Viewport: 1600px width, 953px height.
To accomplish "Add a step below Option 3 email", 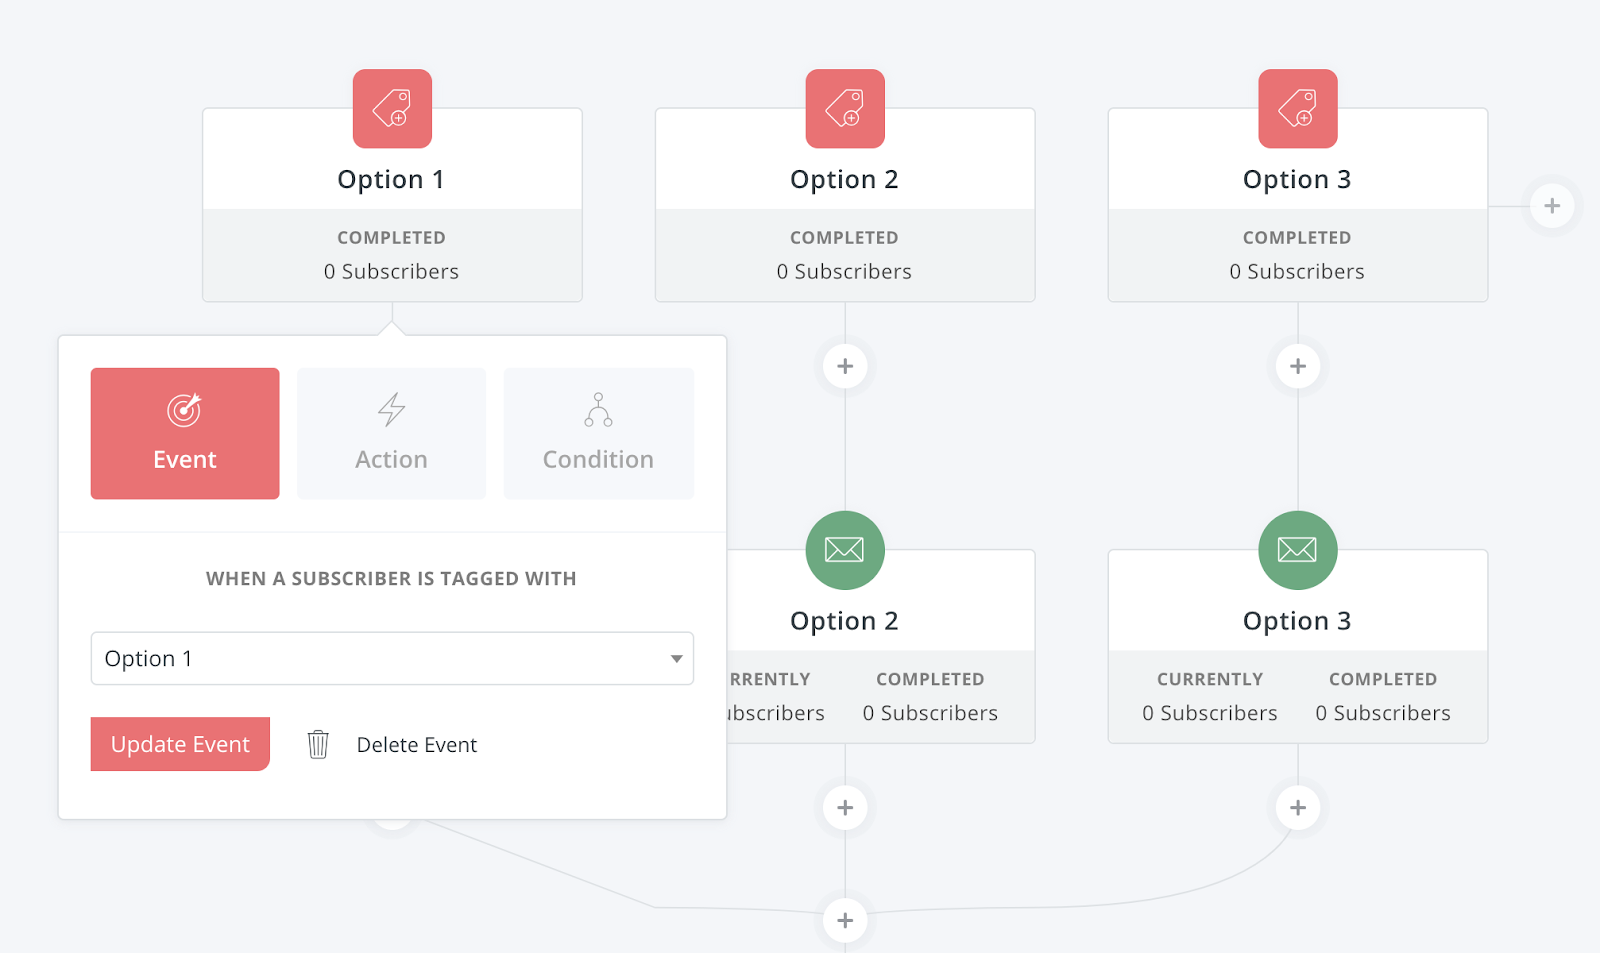I will point(1298,807).
